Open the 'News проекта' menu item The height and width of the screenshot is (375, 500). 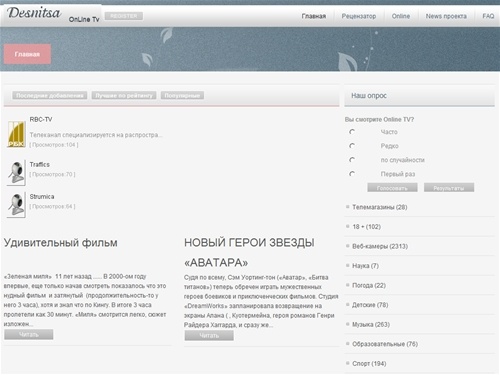pos(446,16)
